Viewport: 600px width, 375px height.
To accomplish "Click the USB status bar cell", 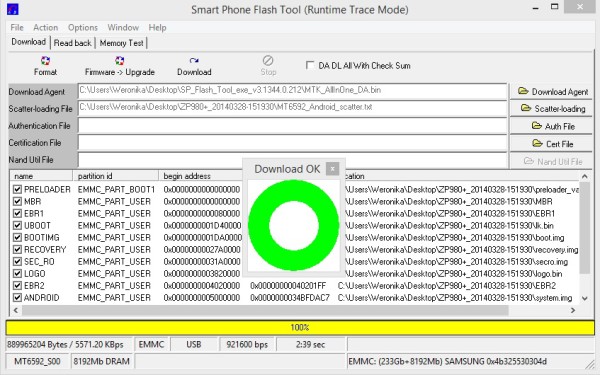I will [x=194, y=344].
